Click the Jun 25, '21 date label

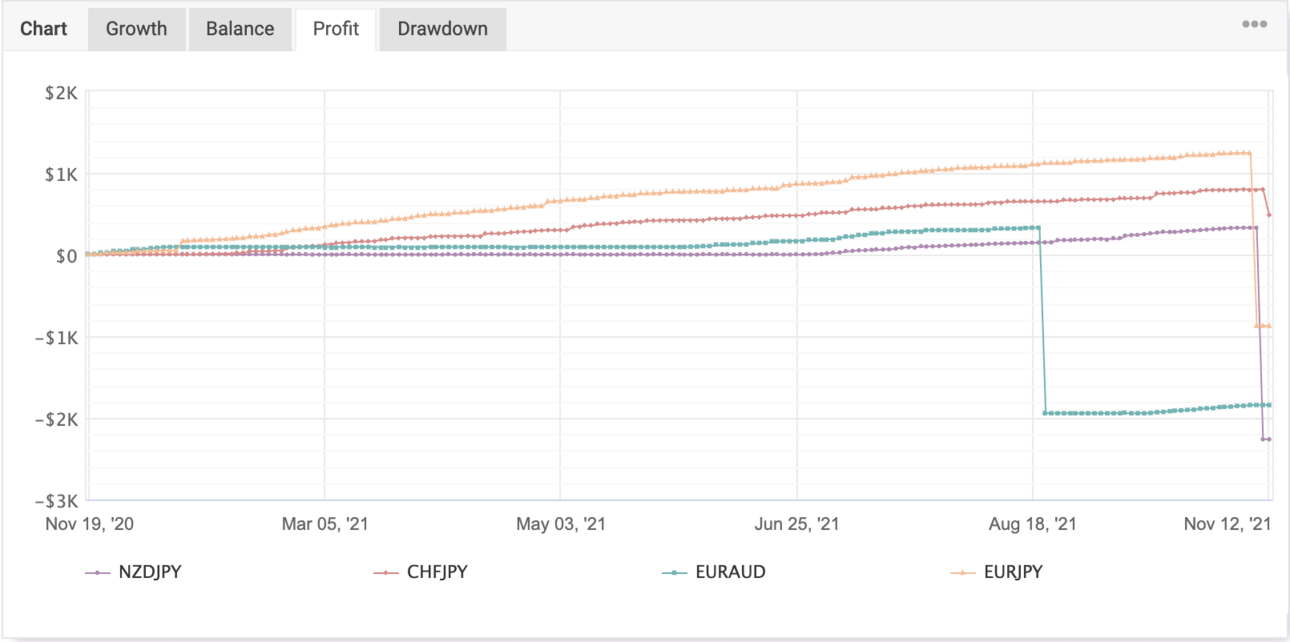(797, 524)
